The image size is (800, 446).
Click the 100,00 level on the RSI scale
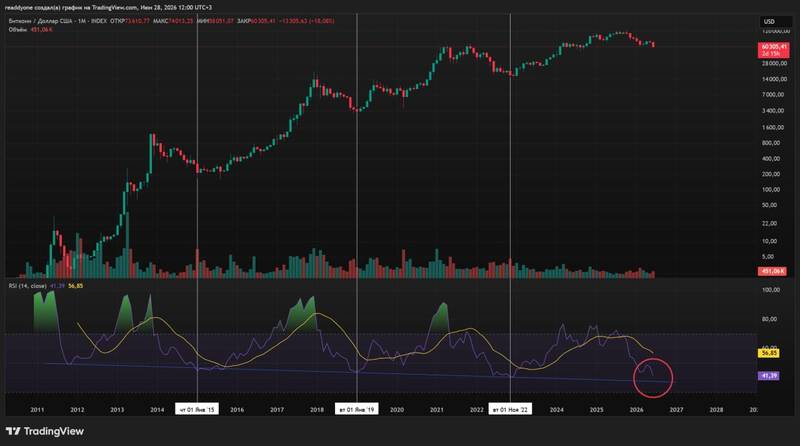click(770, 290)
